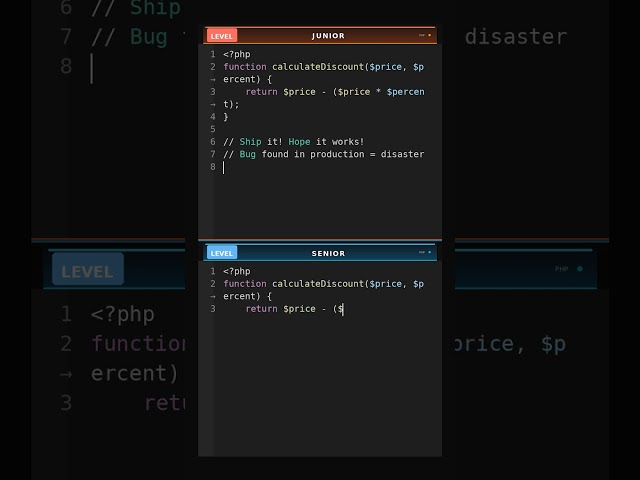Click the "Bug found in production" comment line

324,154
